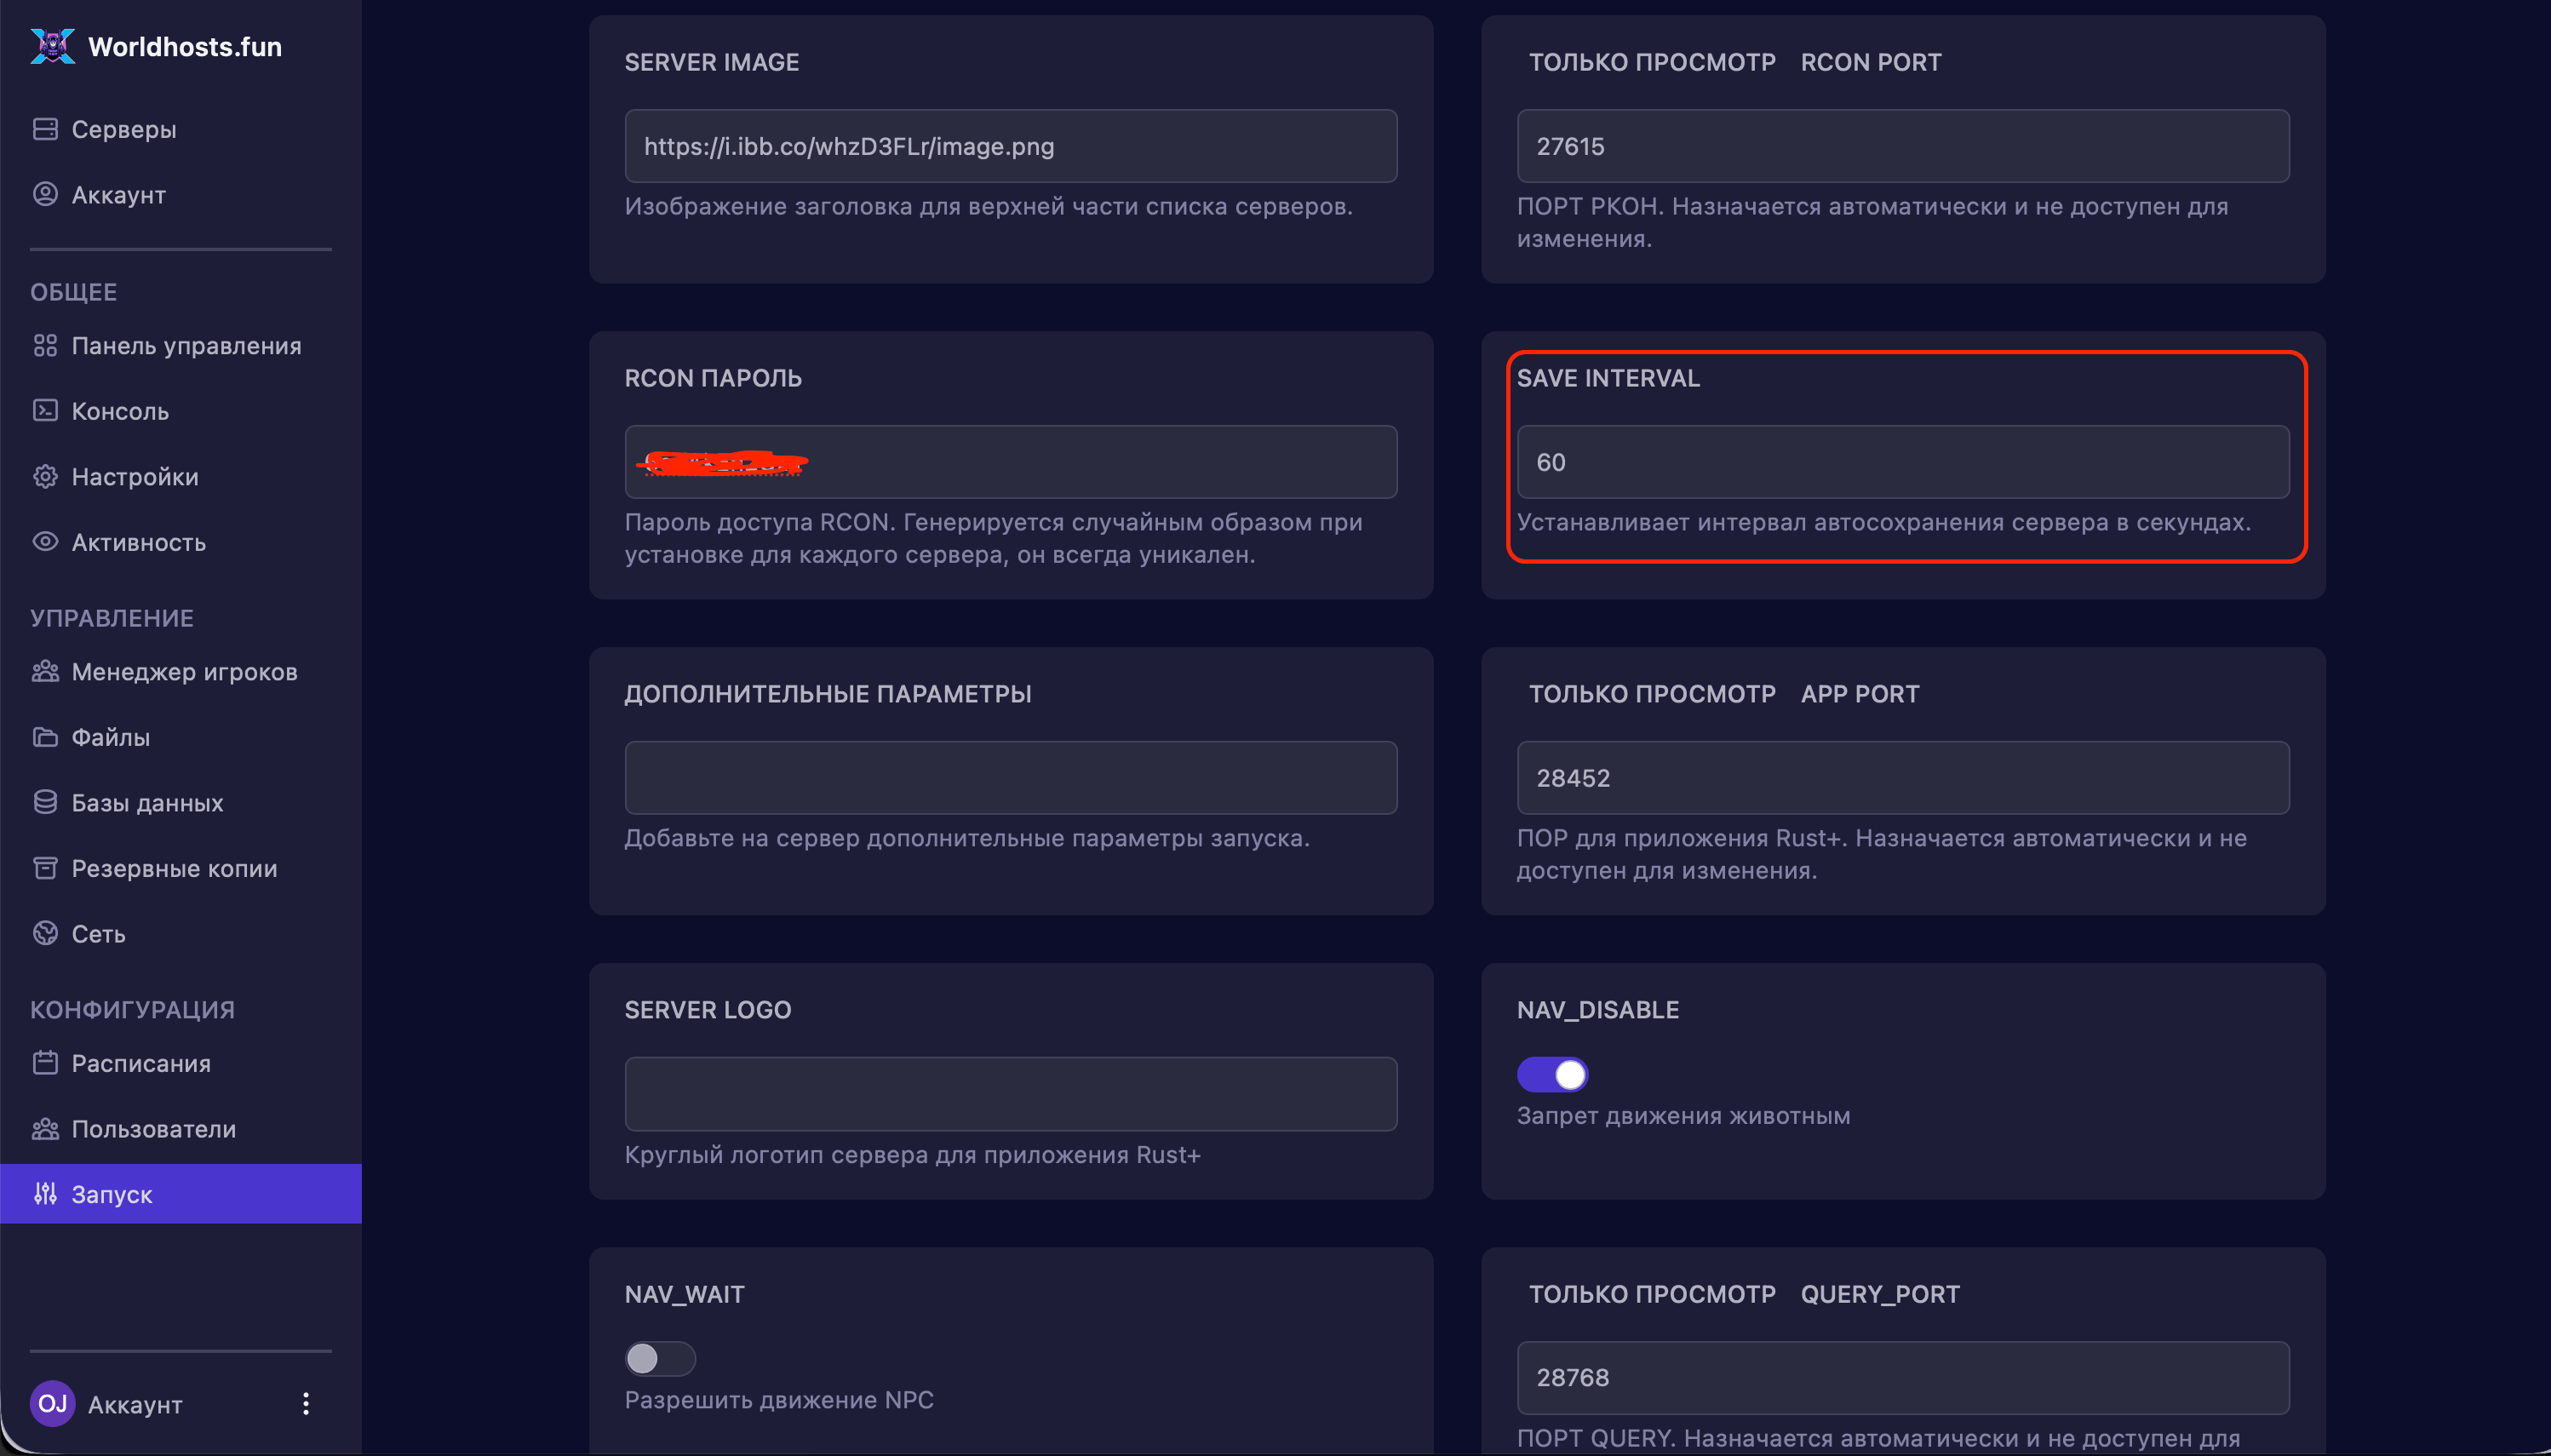Click the Активность eye icon
Screen dimensions: 2551x1456
[x=45, y=541]
